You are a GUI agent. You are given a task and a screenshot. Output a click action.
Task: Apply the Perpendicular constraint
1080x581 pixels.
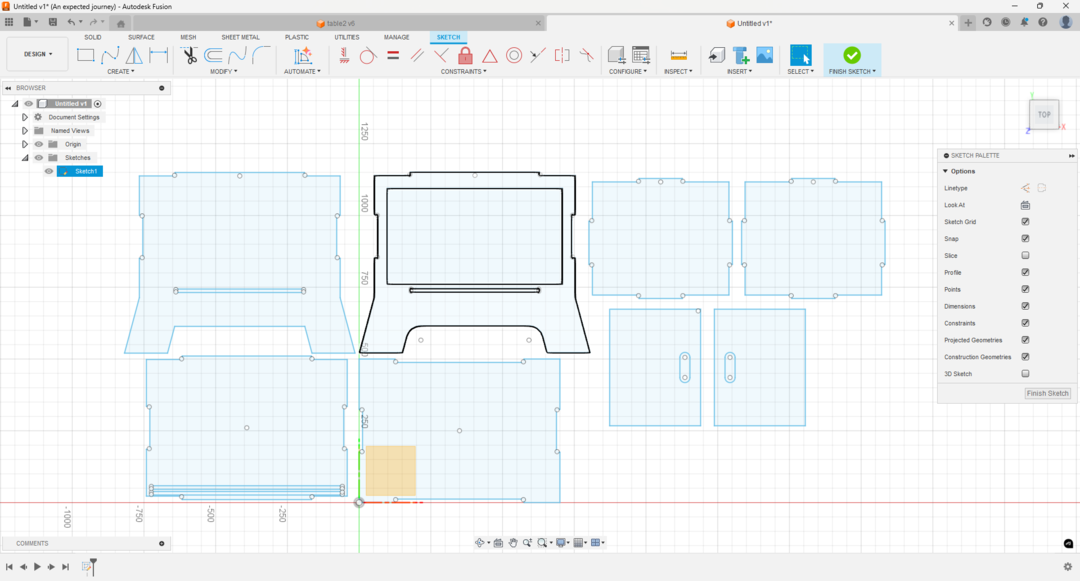(x=441, y=56)
